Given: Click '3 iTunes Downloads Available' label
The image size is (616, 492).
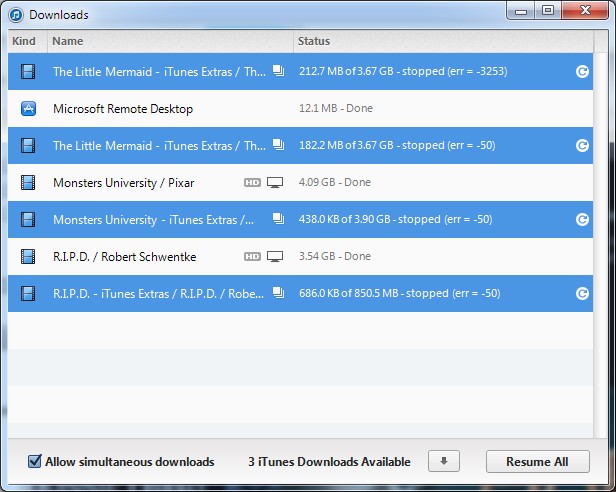Looking at the screenshot, I should click(329, 461).
